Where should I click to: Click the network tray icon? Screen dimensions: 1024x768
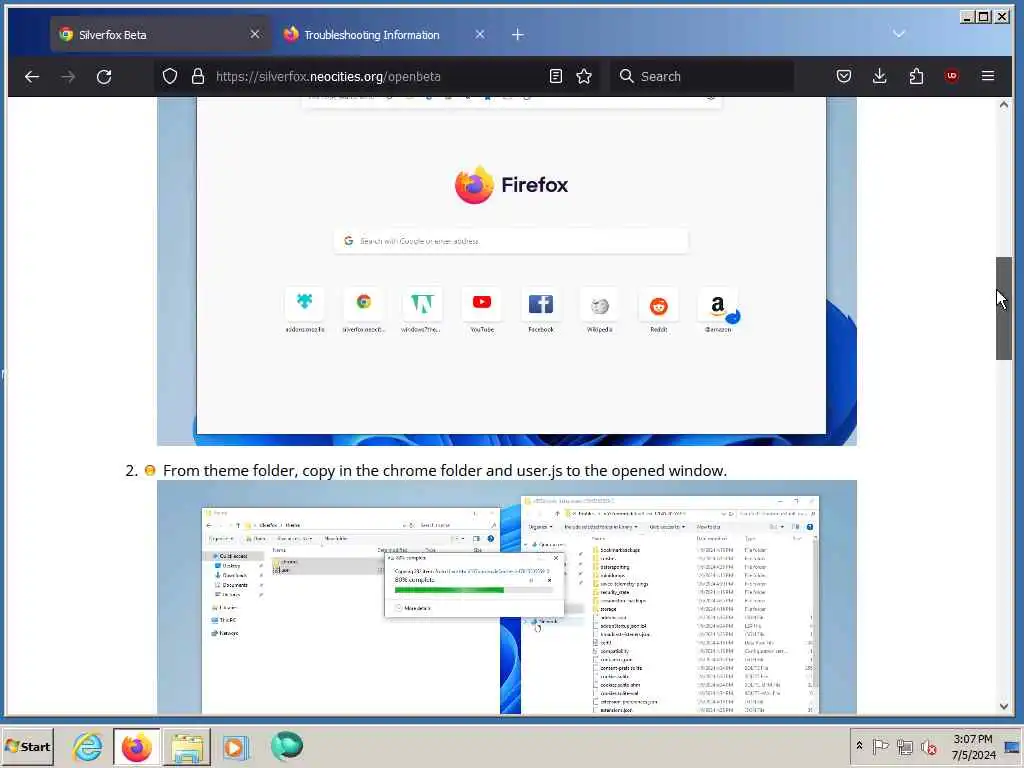point(904,746)
